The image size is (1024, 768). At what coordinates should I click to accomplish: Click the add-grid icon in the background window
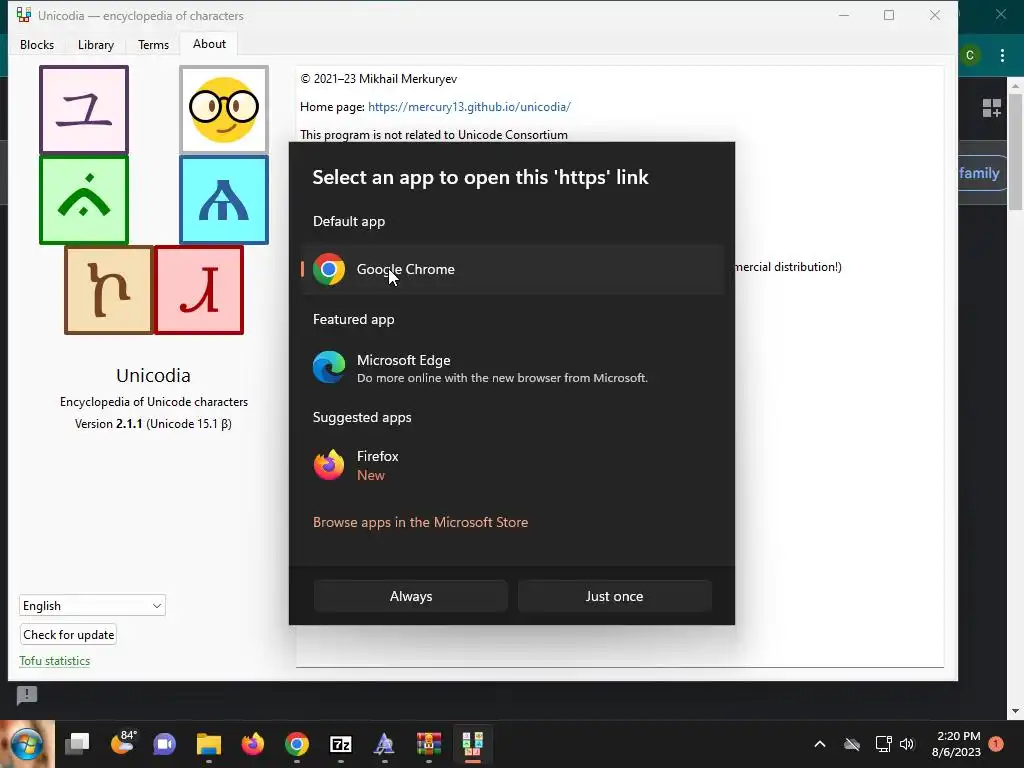point(991,108)
